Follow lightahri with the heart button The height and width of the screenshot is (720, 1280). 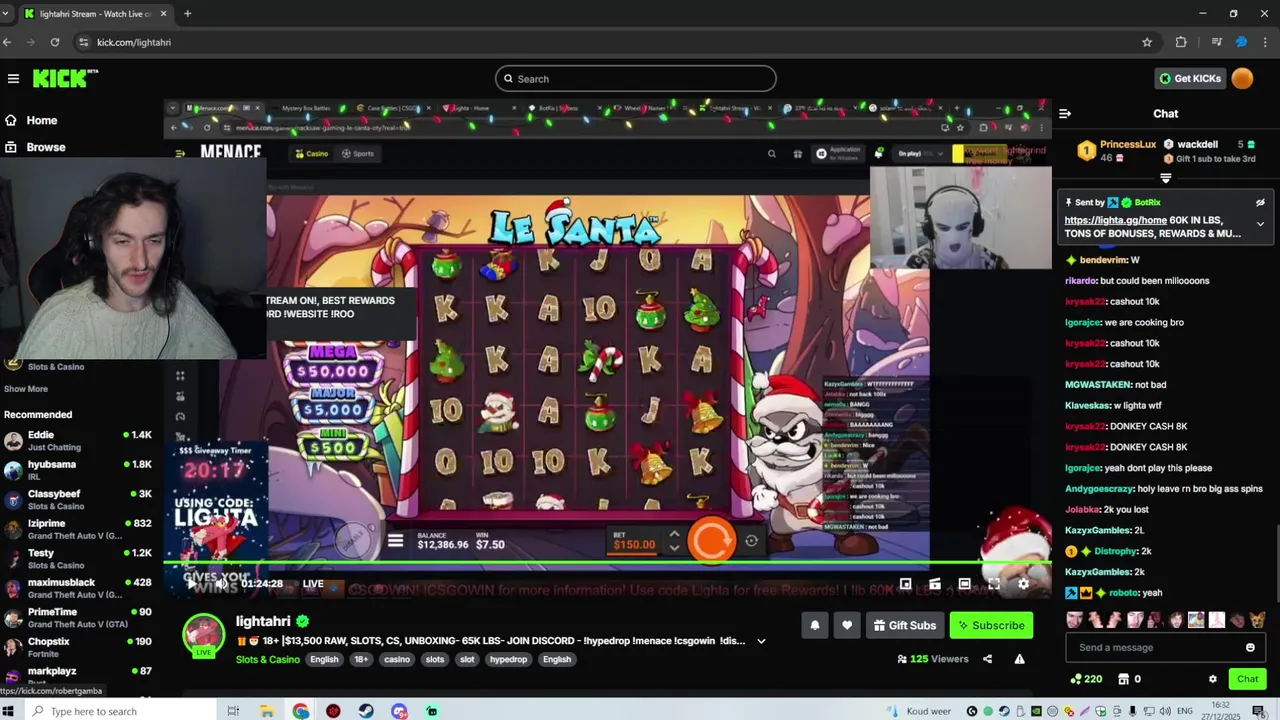(847, 626)
